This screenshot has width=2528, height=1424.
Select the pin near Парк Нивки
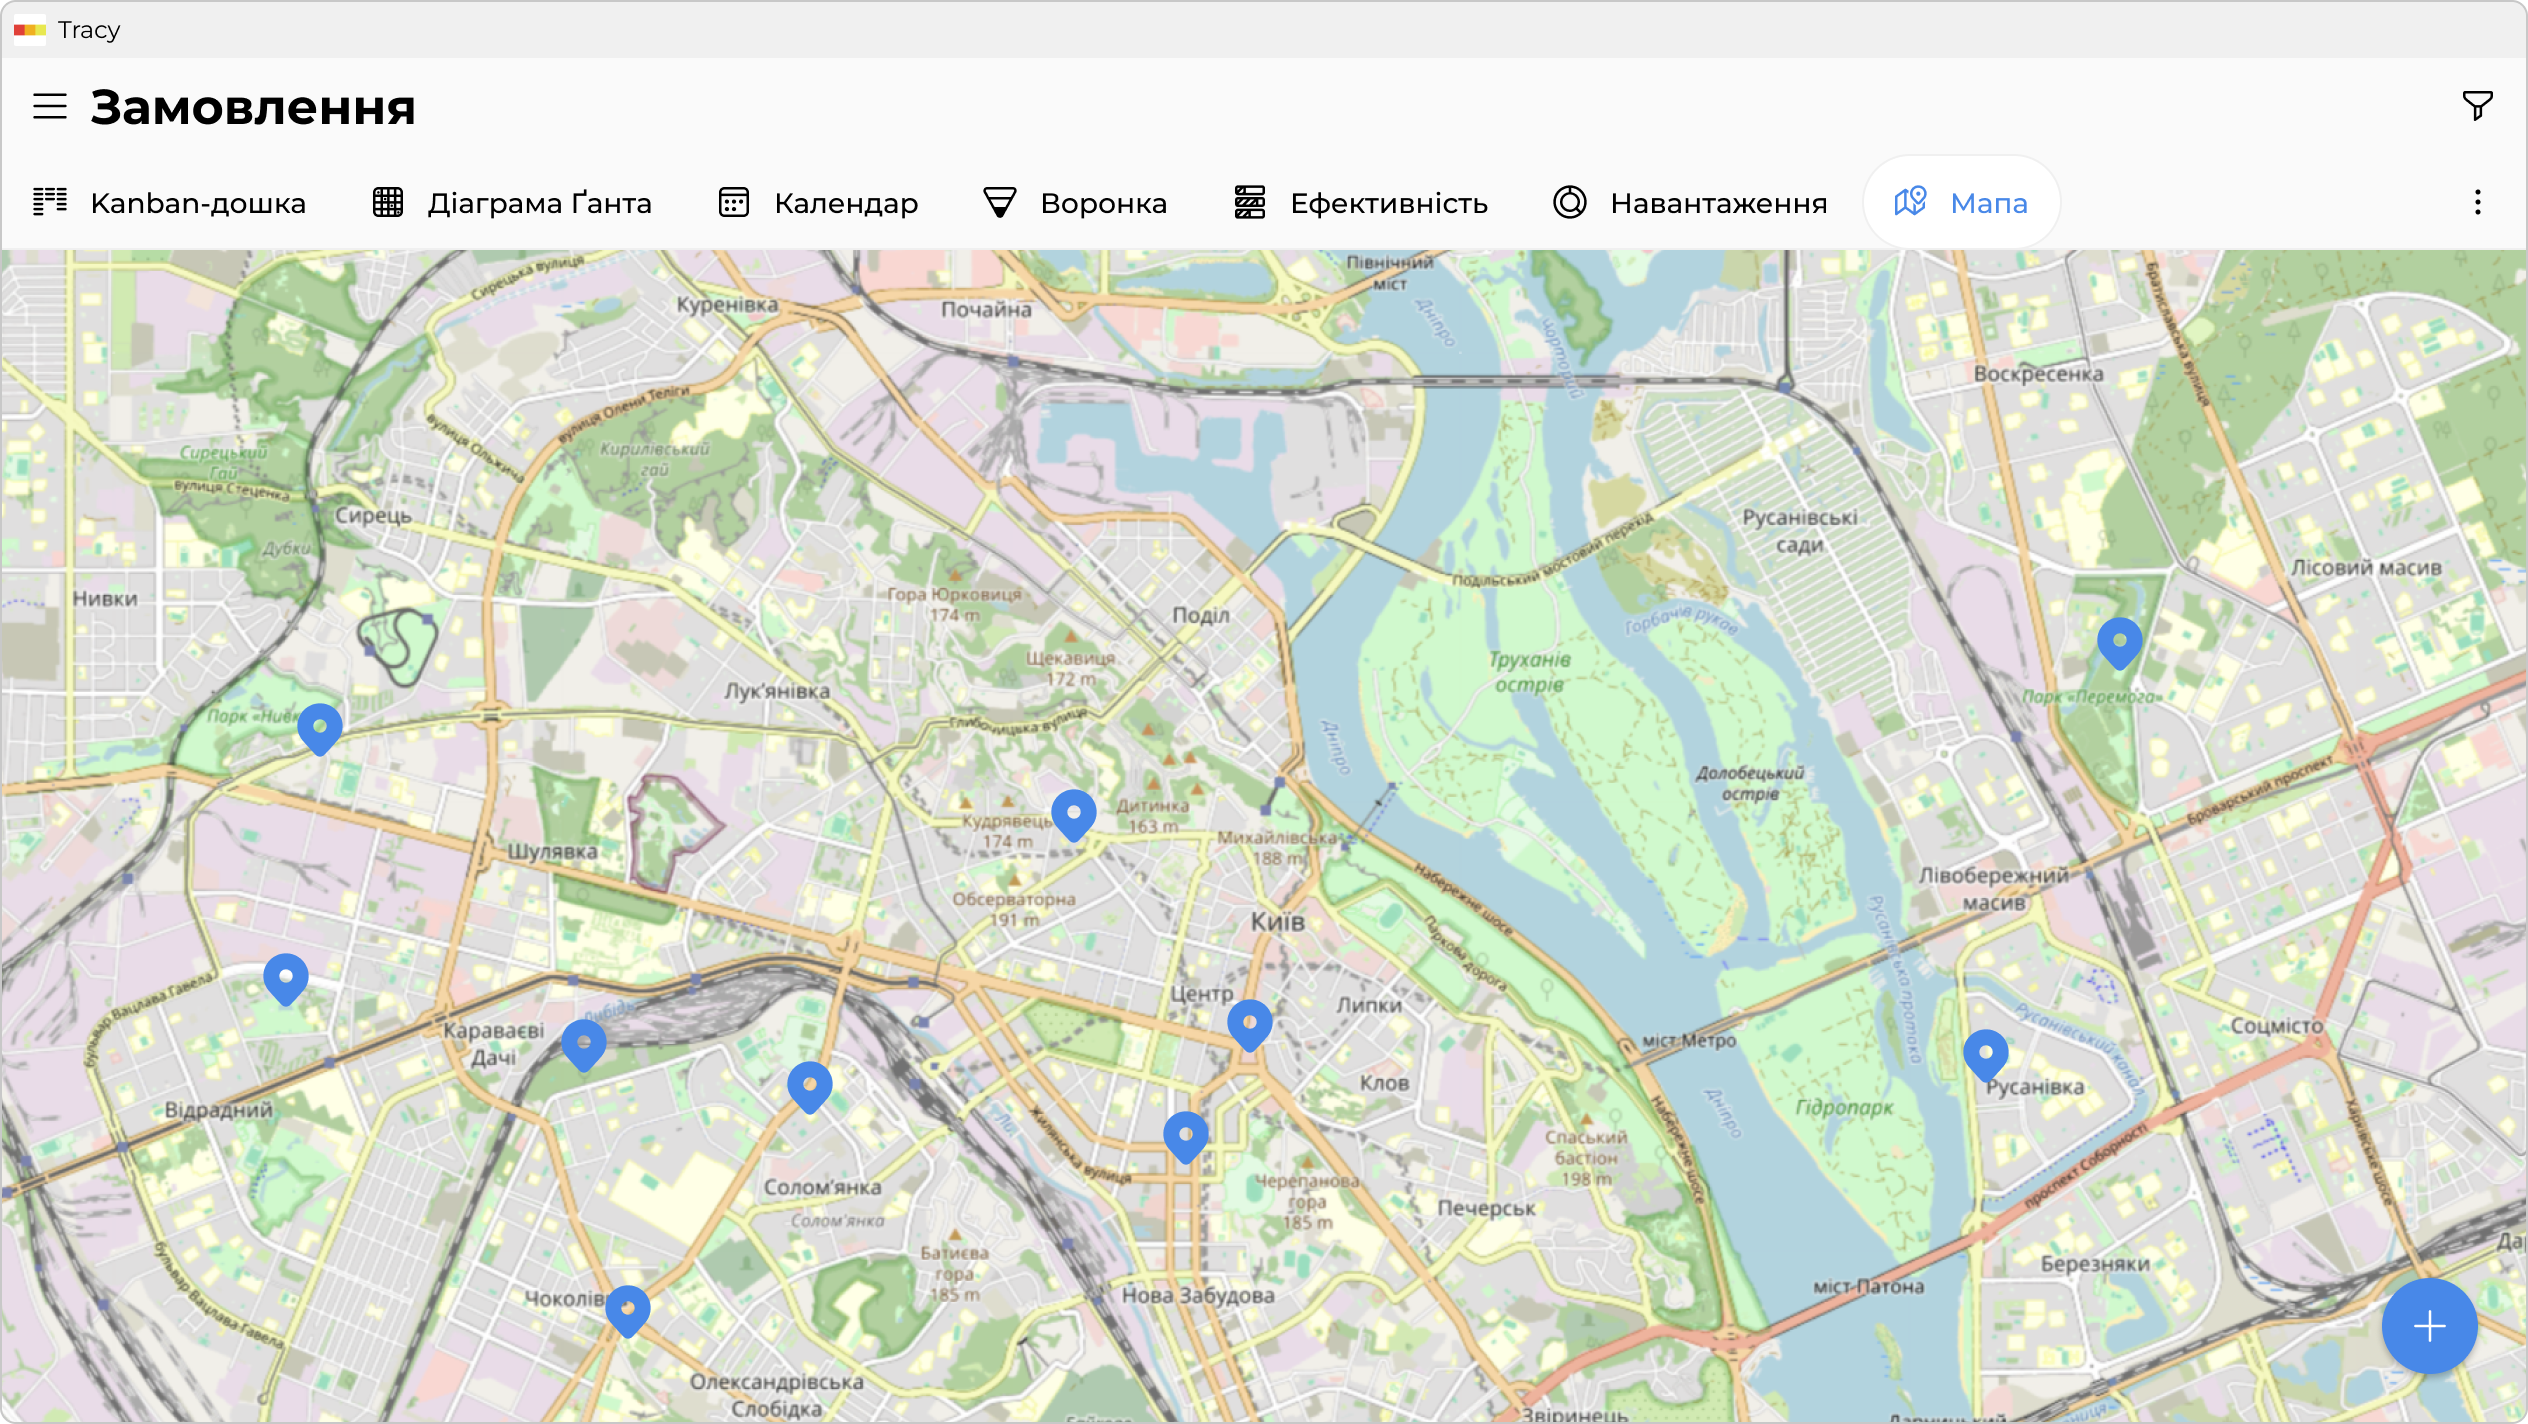tap(319, 726)
